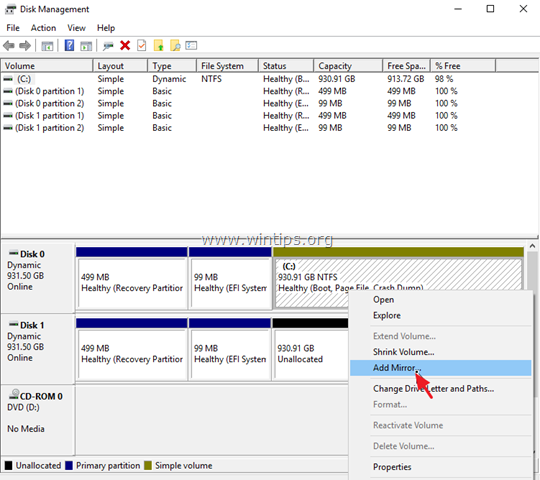Sort by the % Free column header
The image size is (540, 480).
(x=463, y=66)
